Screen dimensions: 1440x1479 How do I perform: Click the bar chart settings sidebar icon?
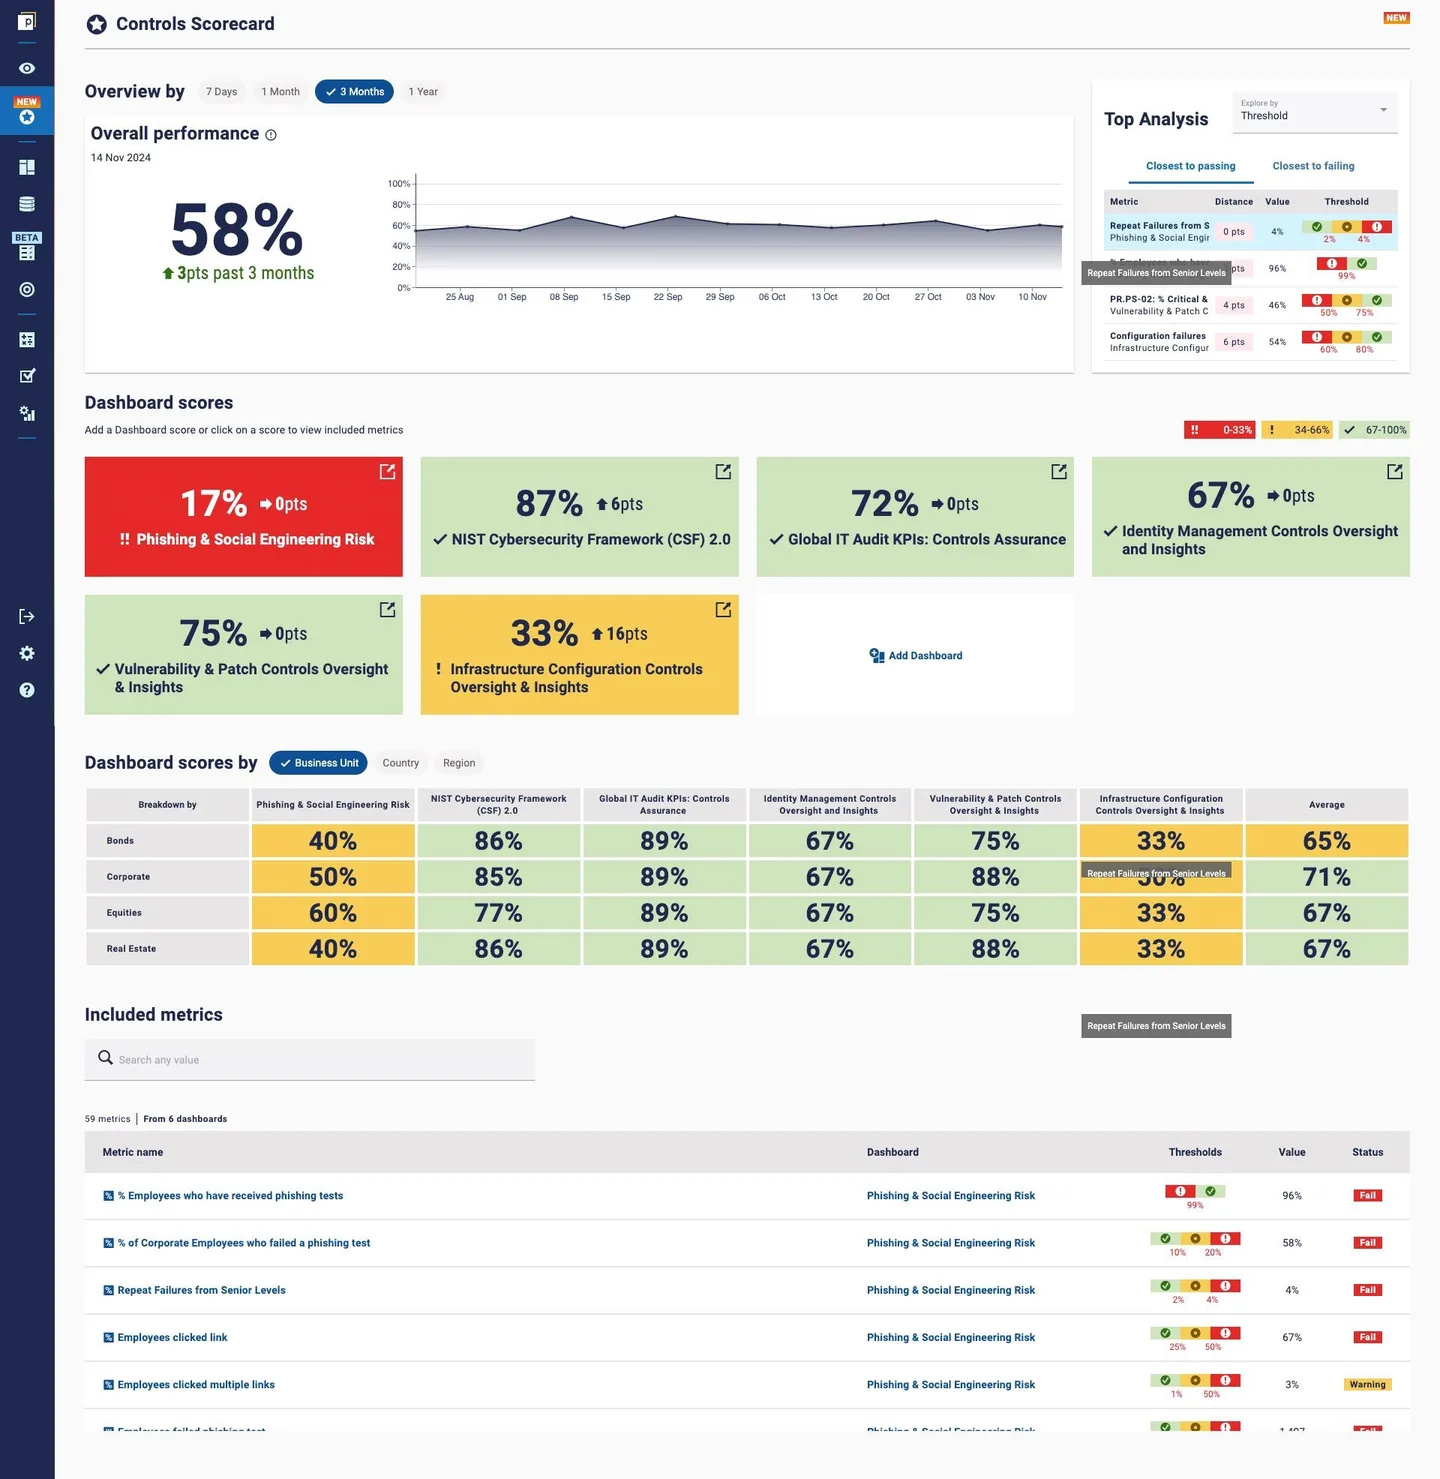(x=27, y=413)
